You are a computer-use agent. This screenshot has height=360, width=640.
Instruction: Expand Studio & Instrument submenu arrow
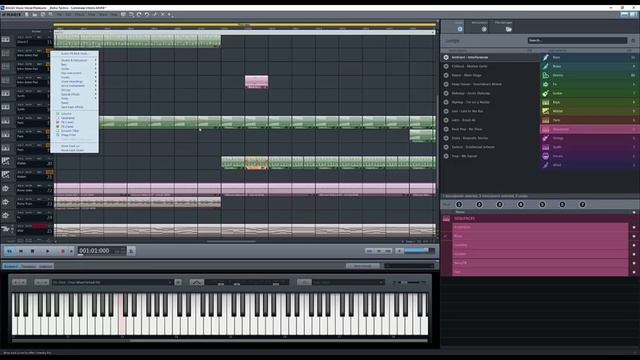(96, 60)
